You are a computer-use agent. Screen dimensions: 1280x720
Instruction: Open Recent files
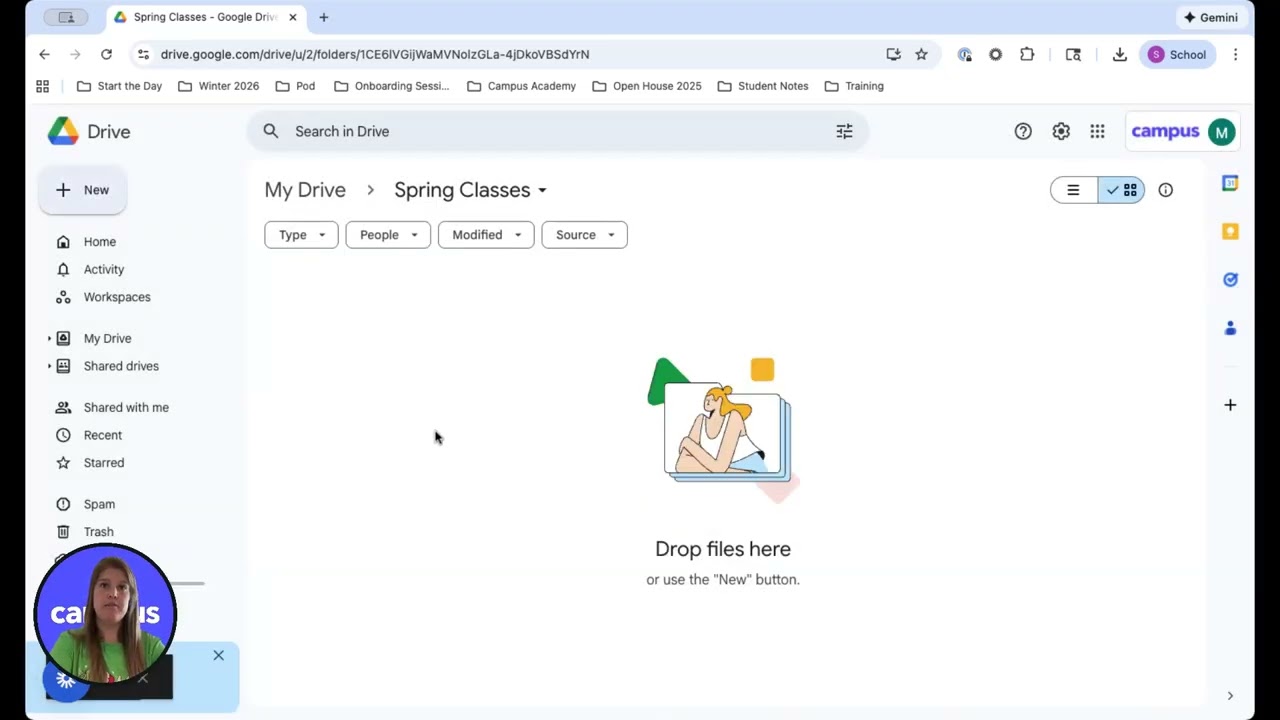point(103,435)
